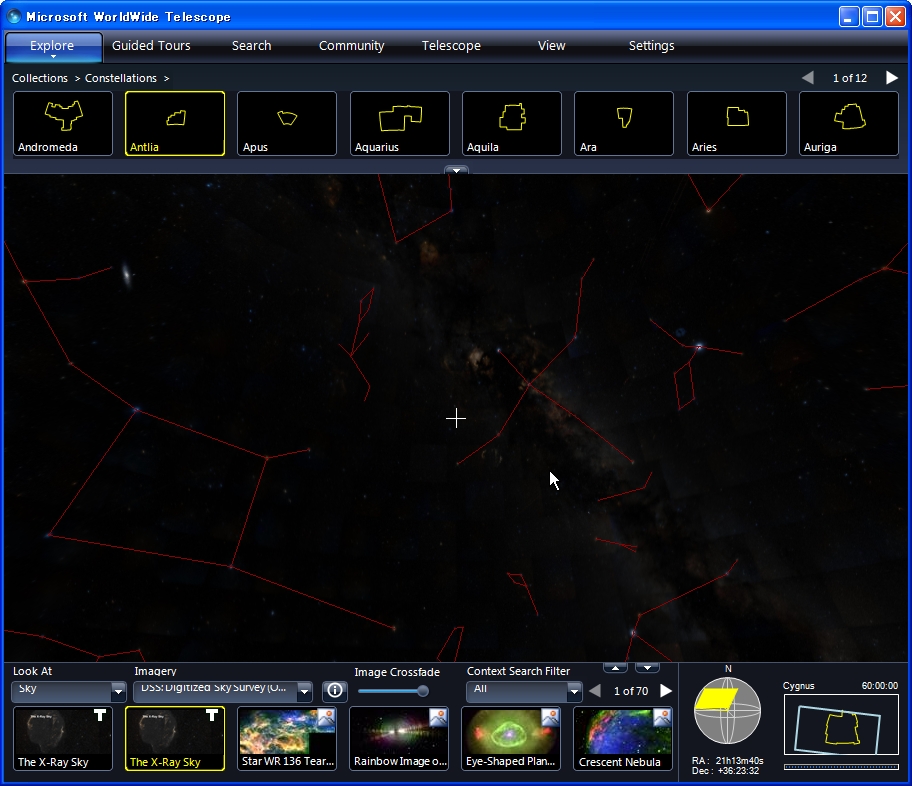This screenshot has width=912, height=786.
Task: Open the Ara constellation thumbnail
Action: (x=624, y=123)
